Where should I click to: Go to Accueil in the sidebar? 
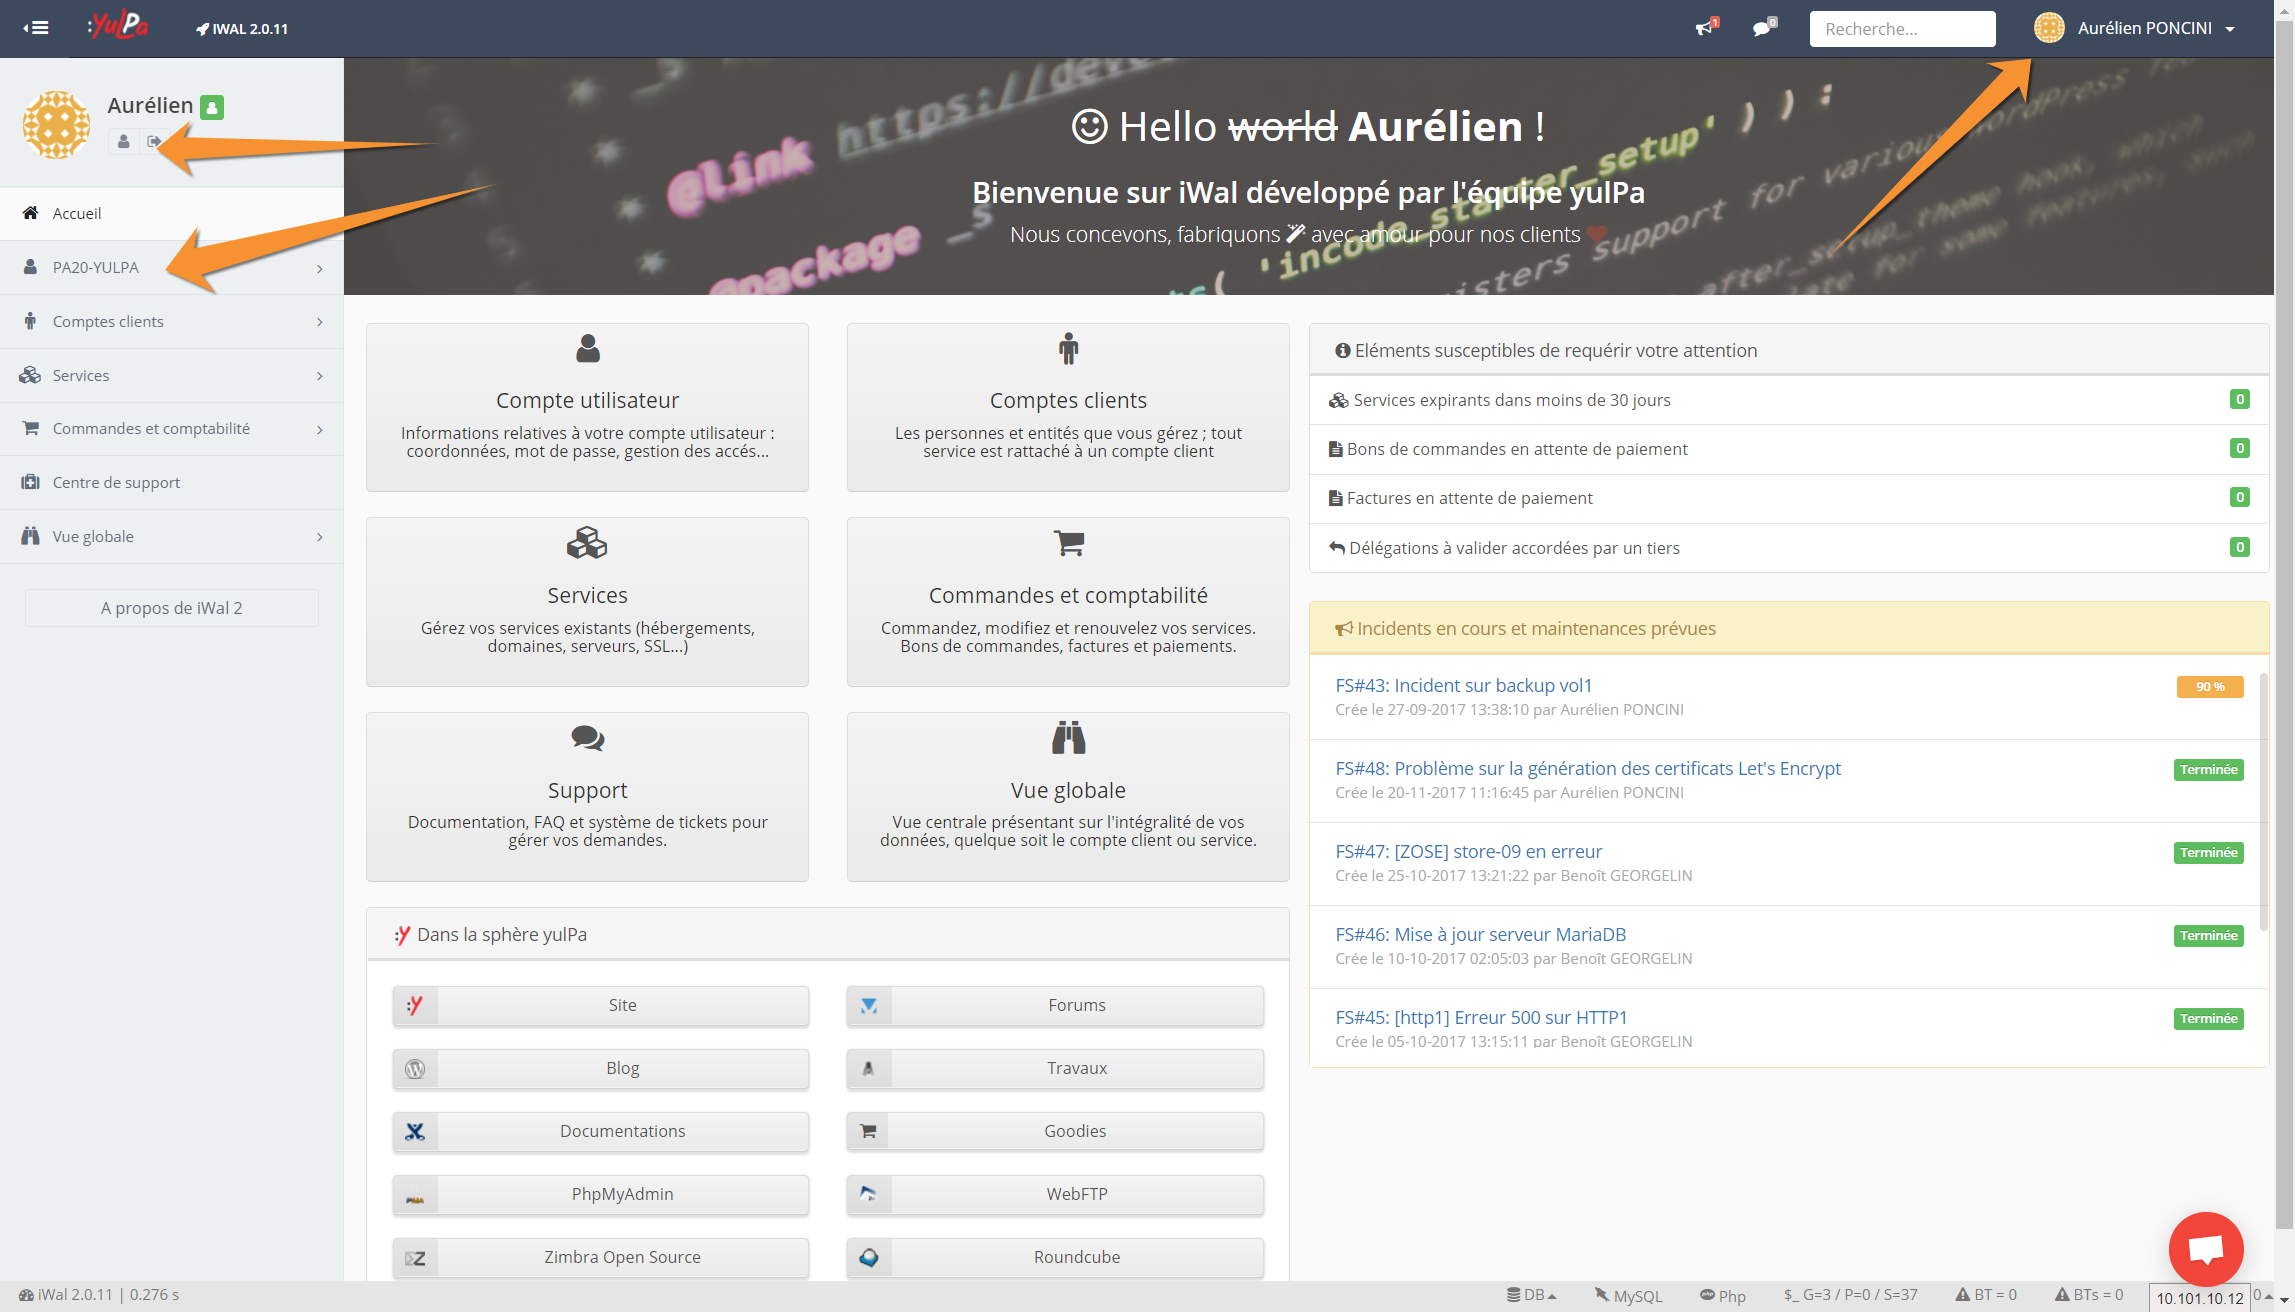[x=172, y=213]
